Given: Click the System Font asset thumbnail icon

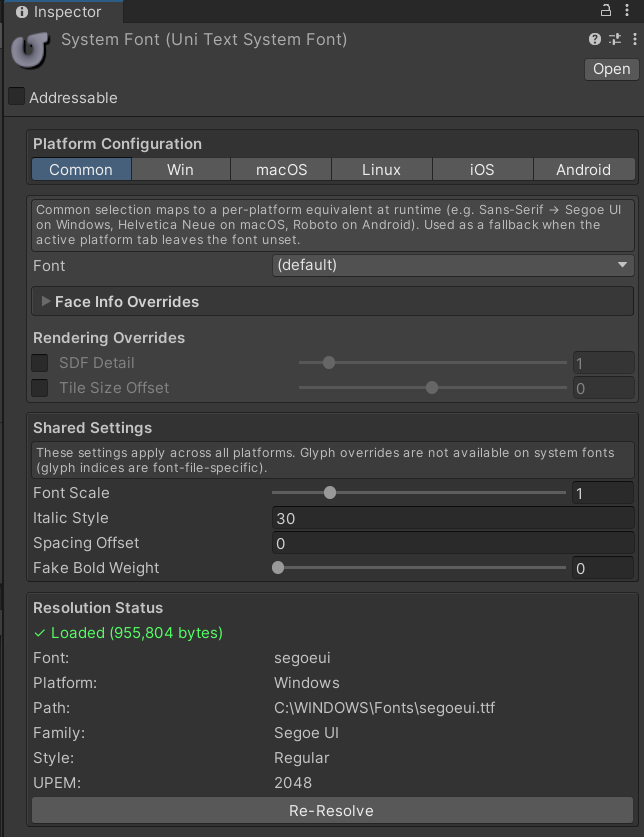Looking at the screenshot, I should point(30,50).
